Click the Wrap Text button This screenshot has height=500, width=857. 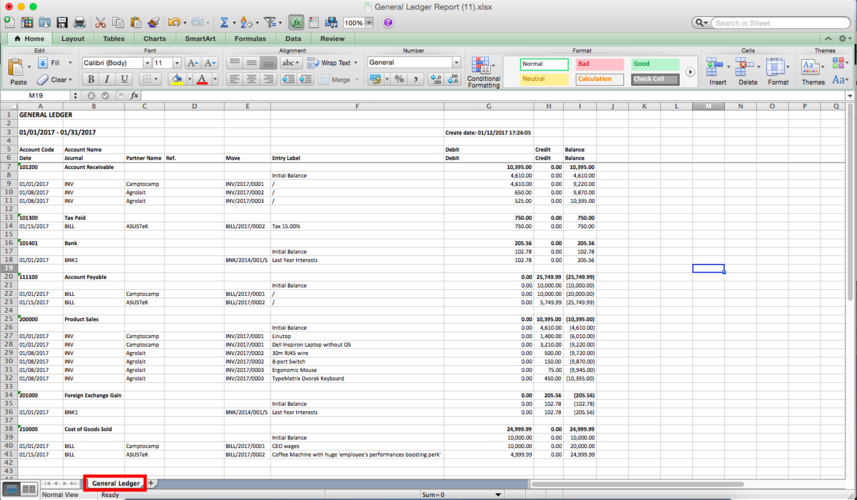click(332, 63)
